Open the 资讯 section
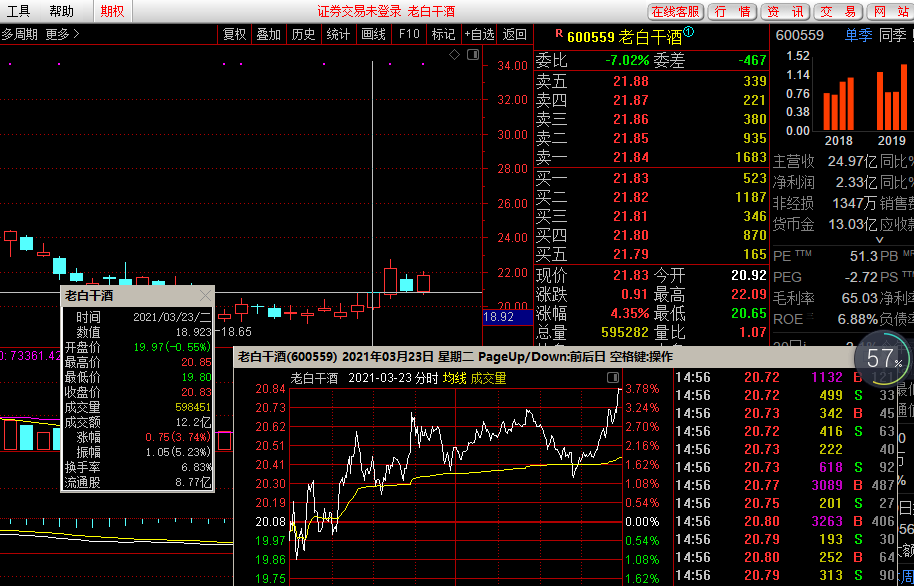The image size is (914, 586). [x=785, y=12]
